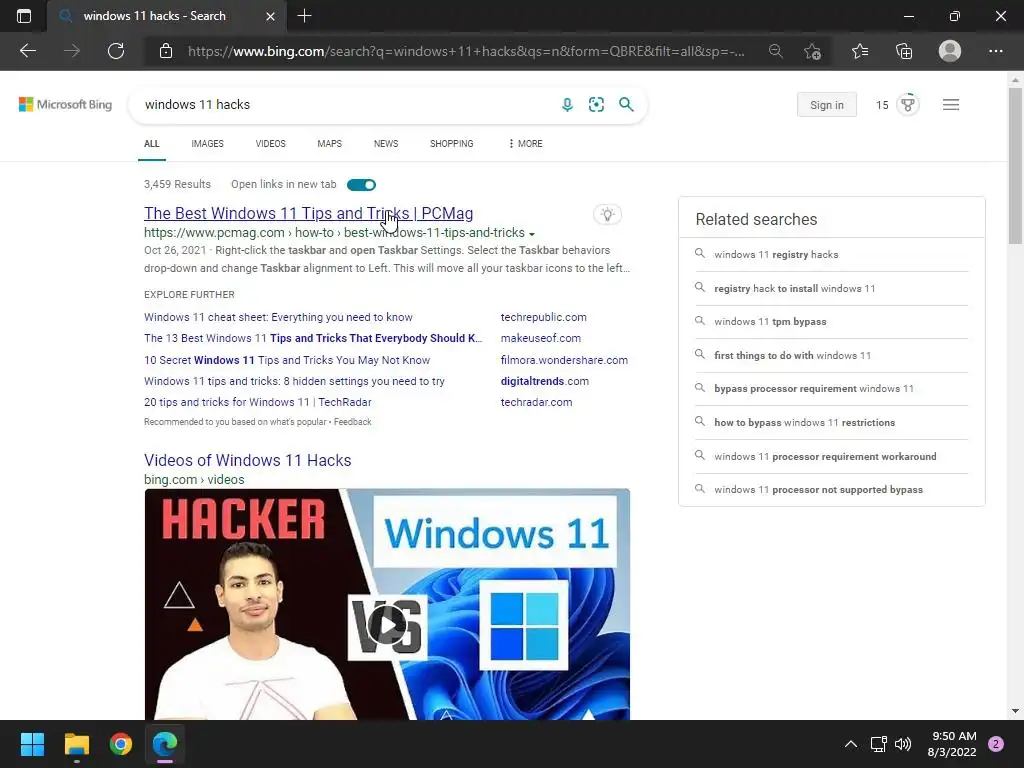
Task: Add this page to favorites
Action: click(812, 51)
